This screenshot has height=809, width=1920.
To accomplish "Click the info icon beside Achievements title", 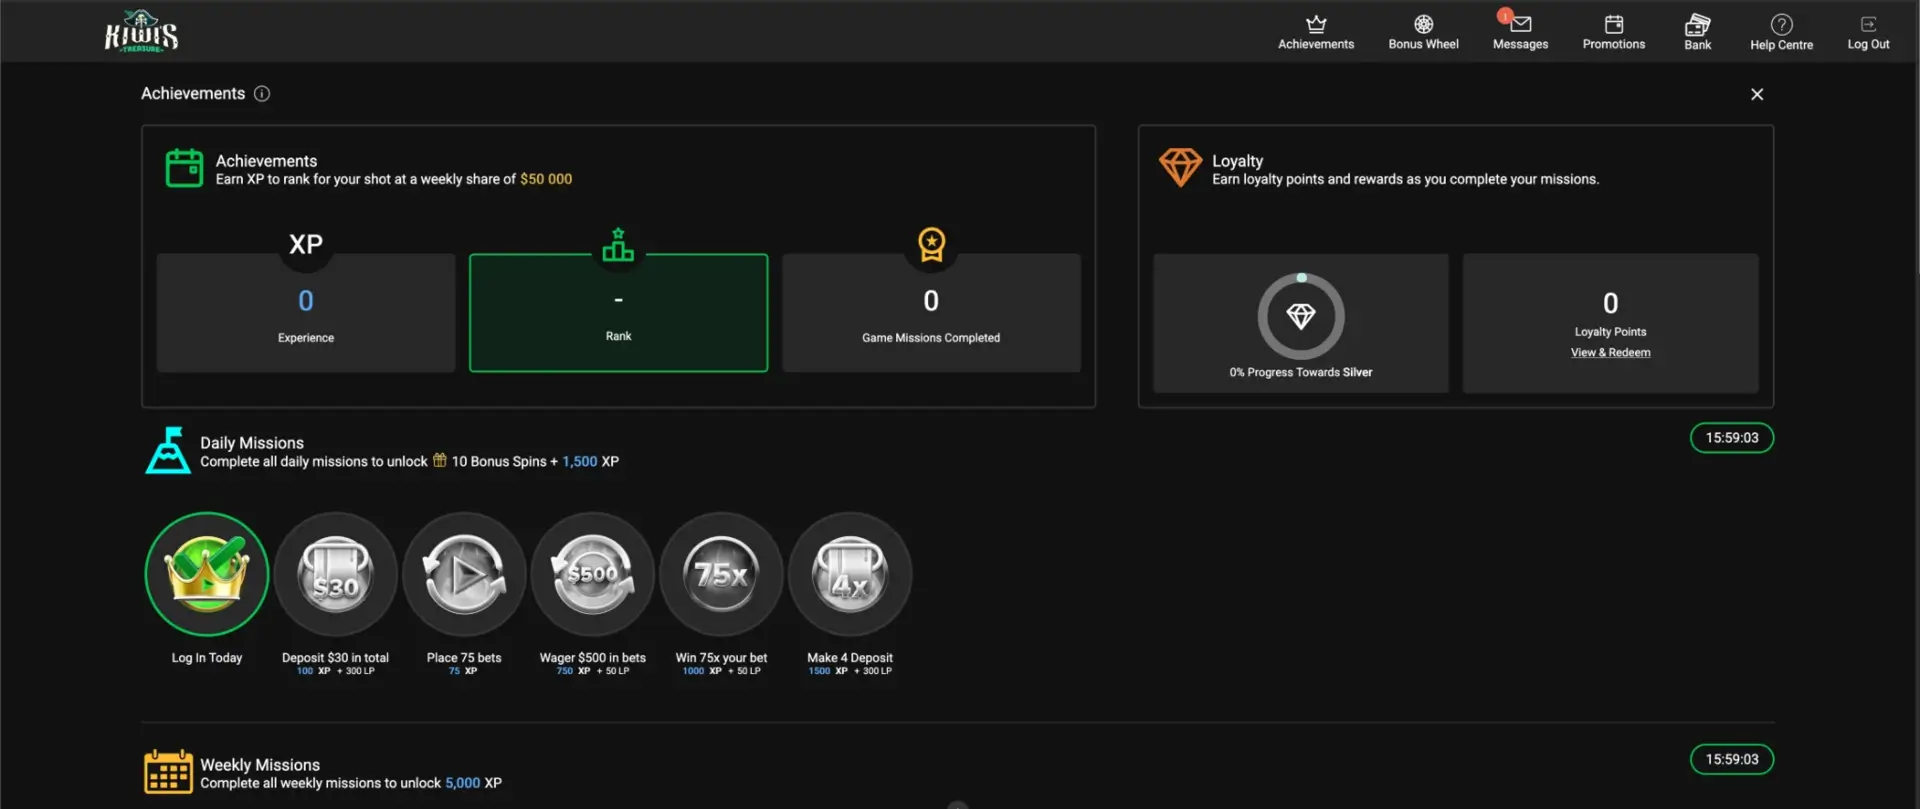I will (262, 93).
